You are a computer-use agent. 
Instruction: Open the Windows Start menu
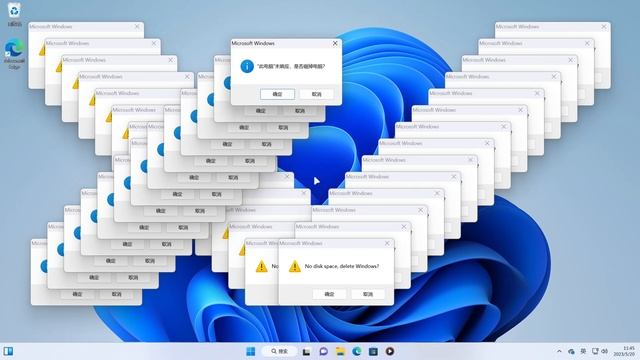(251, 351)
